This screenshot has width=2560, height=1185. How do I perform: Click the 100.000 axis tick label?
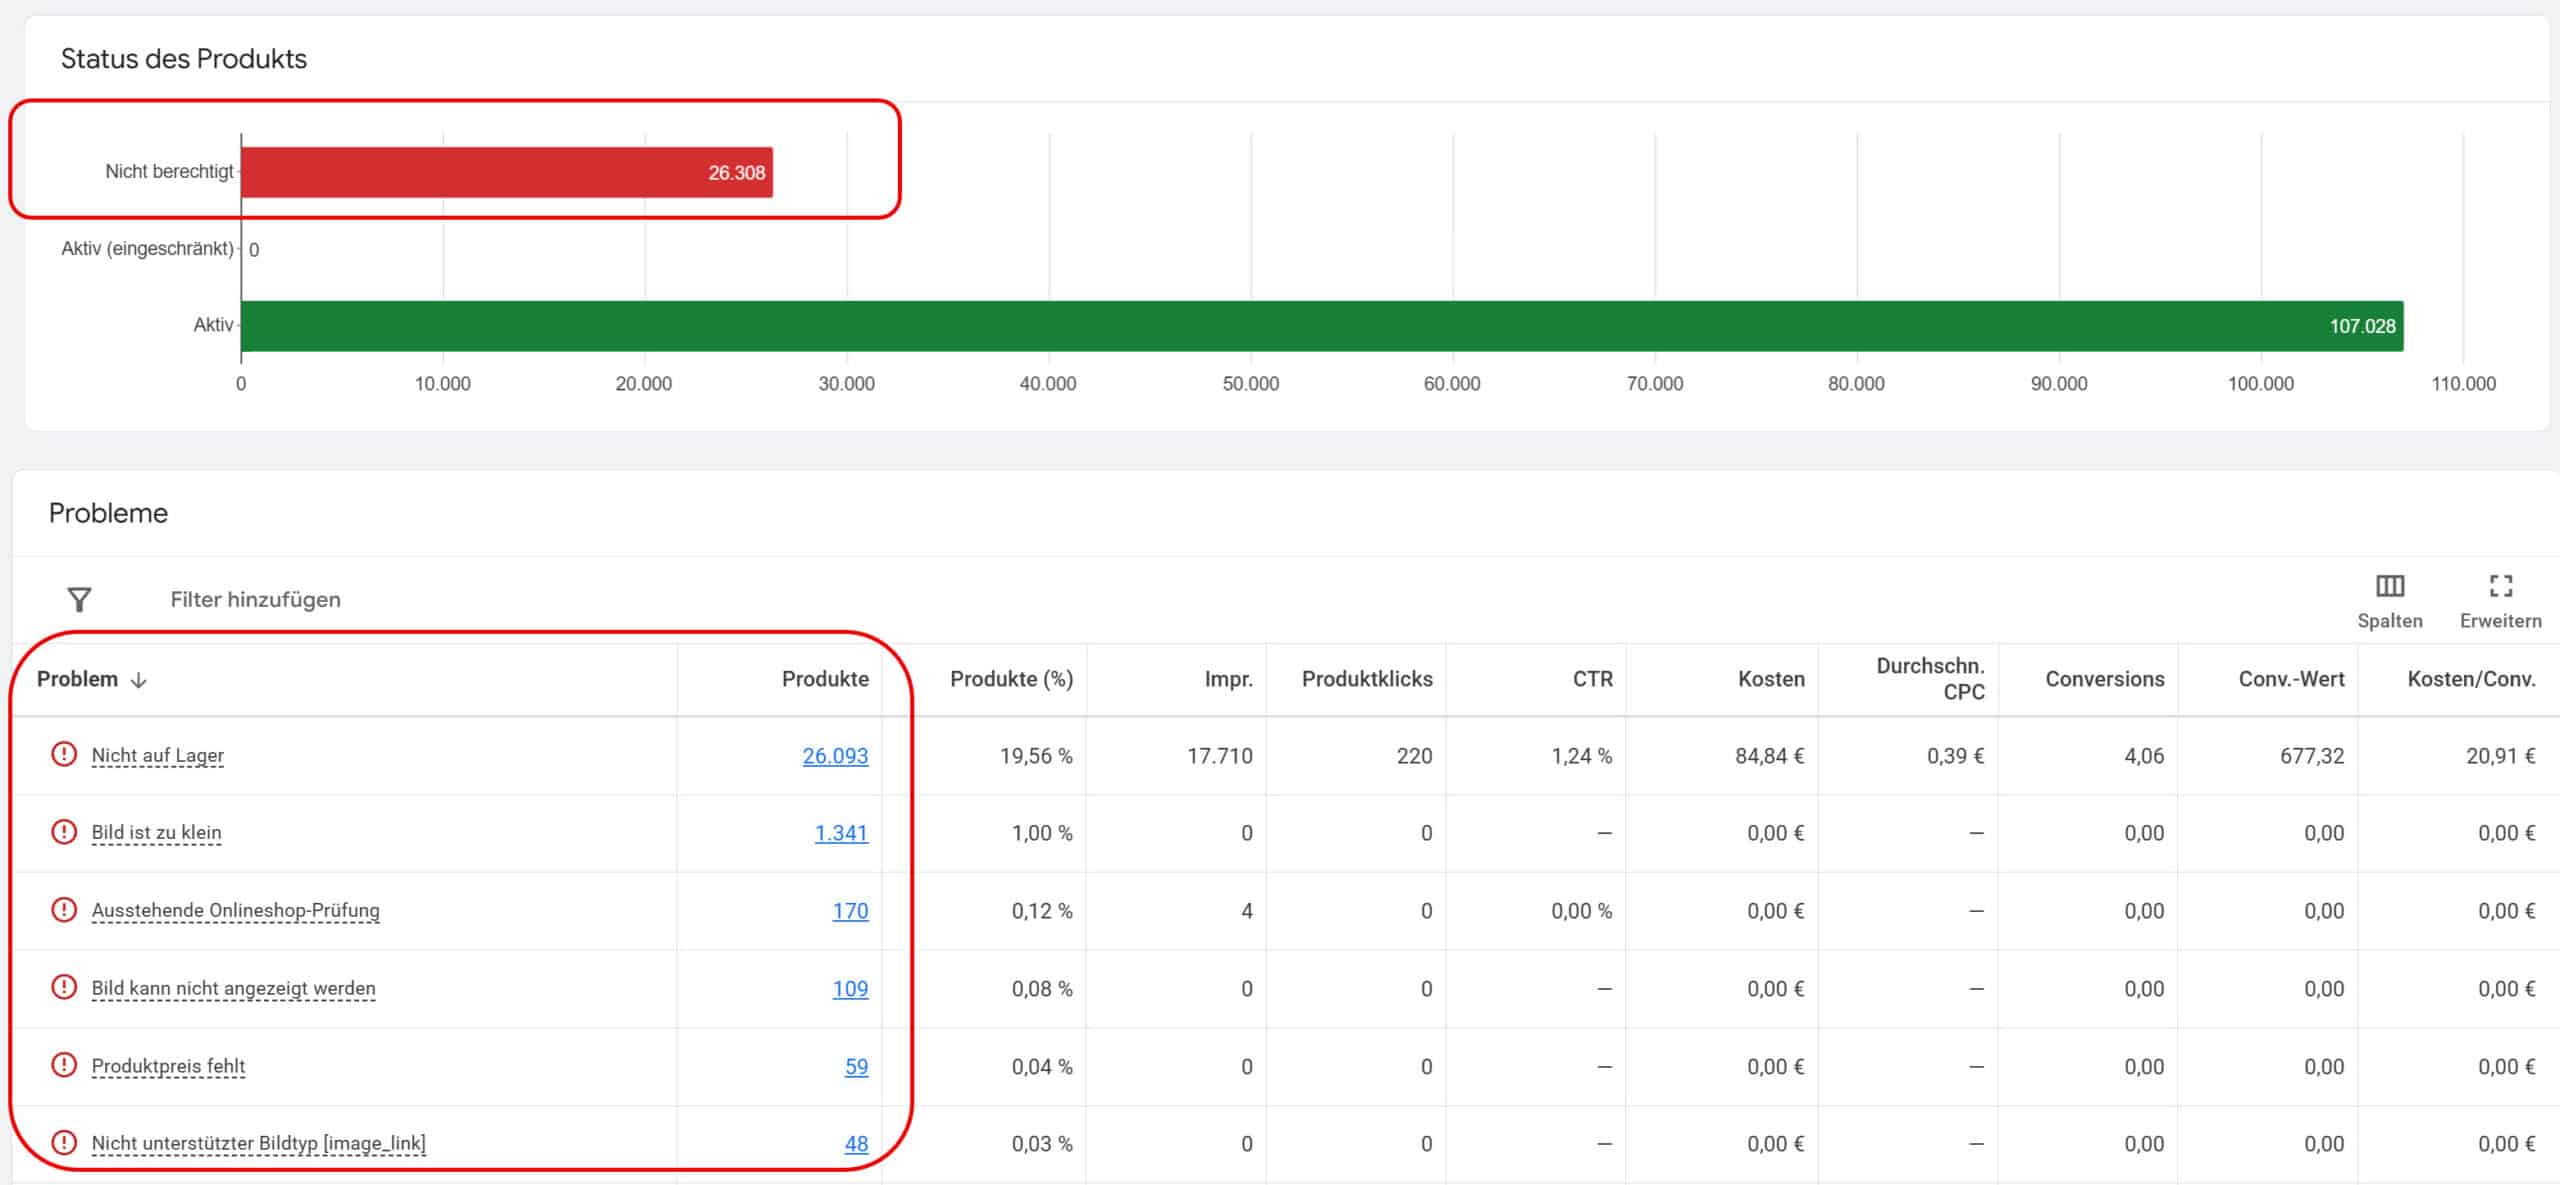pos(2260,383)
